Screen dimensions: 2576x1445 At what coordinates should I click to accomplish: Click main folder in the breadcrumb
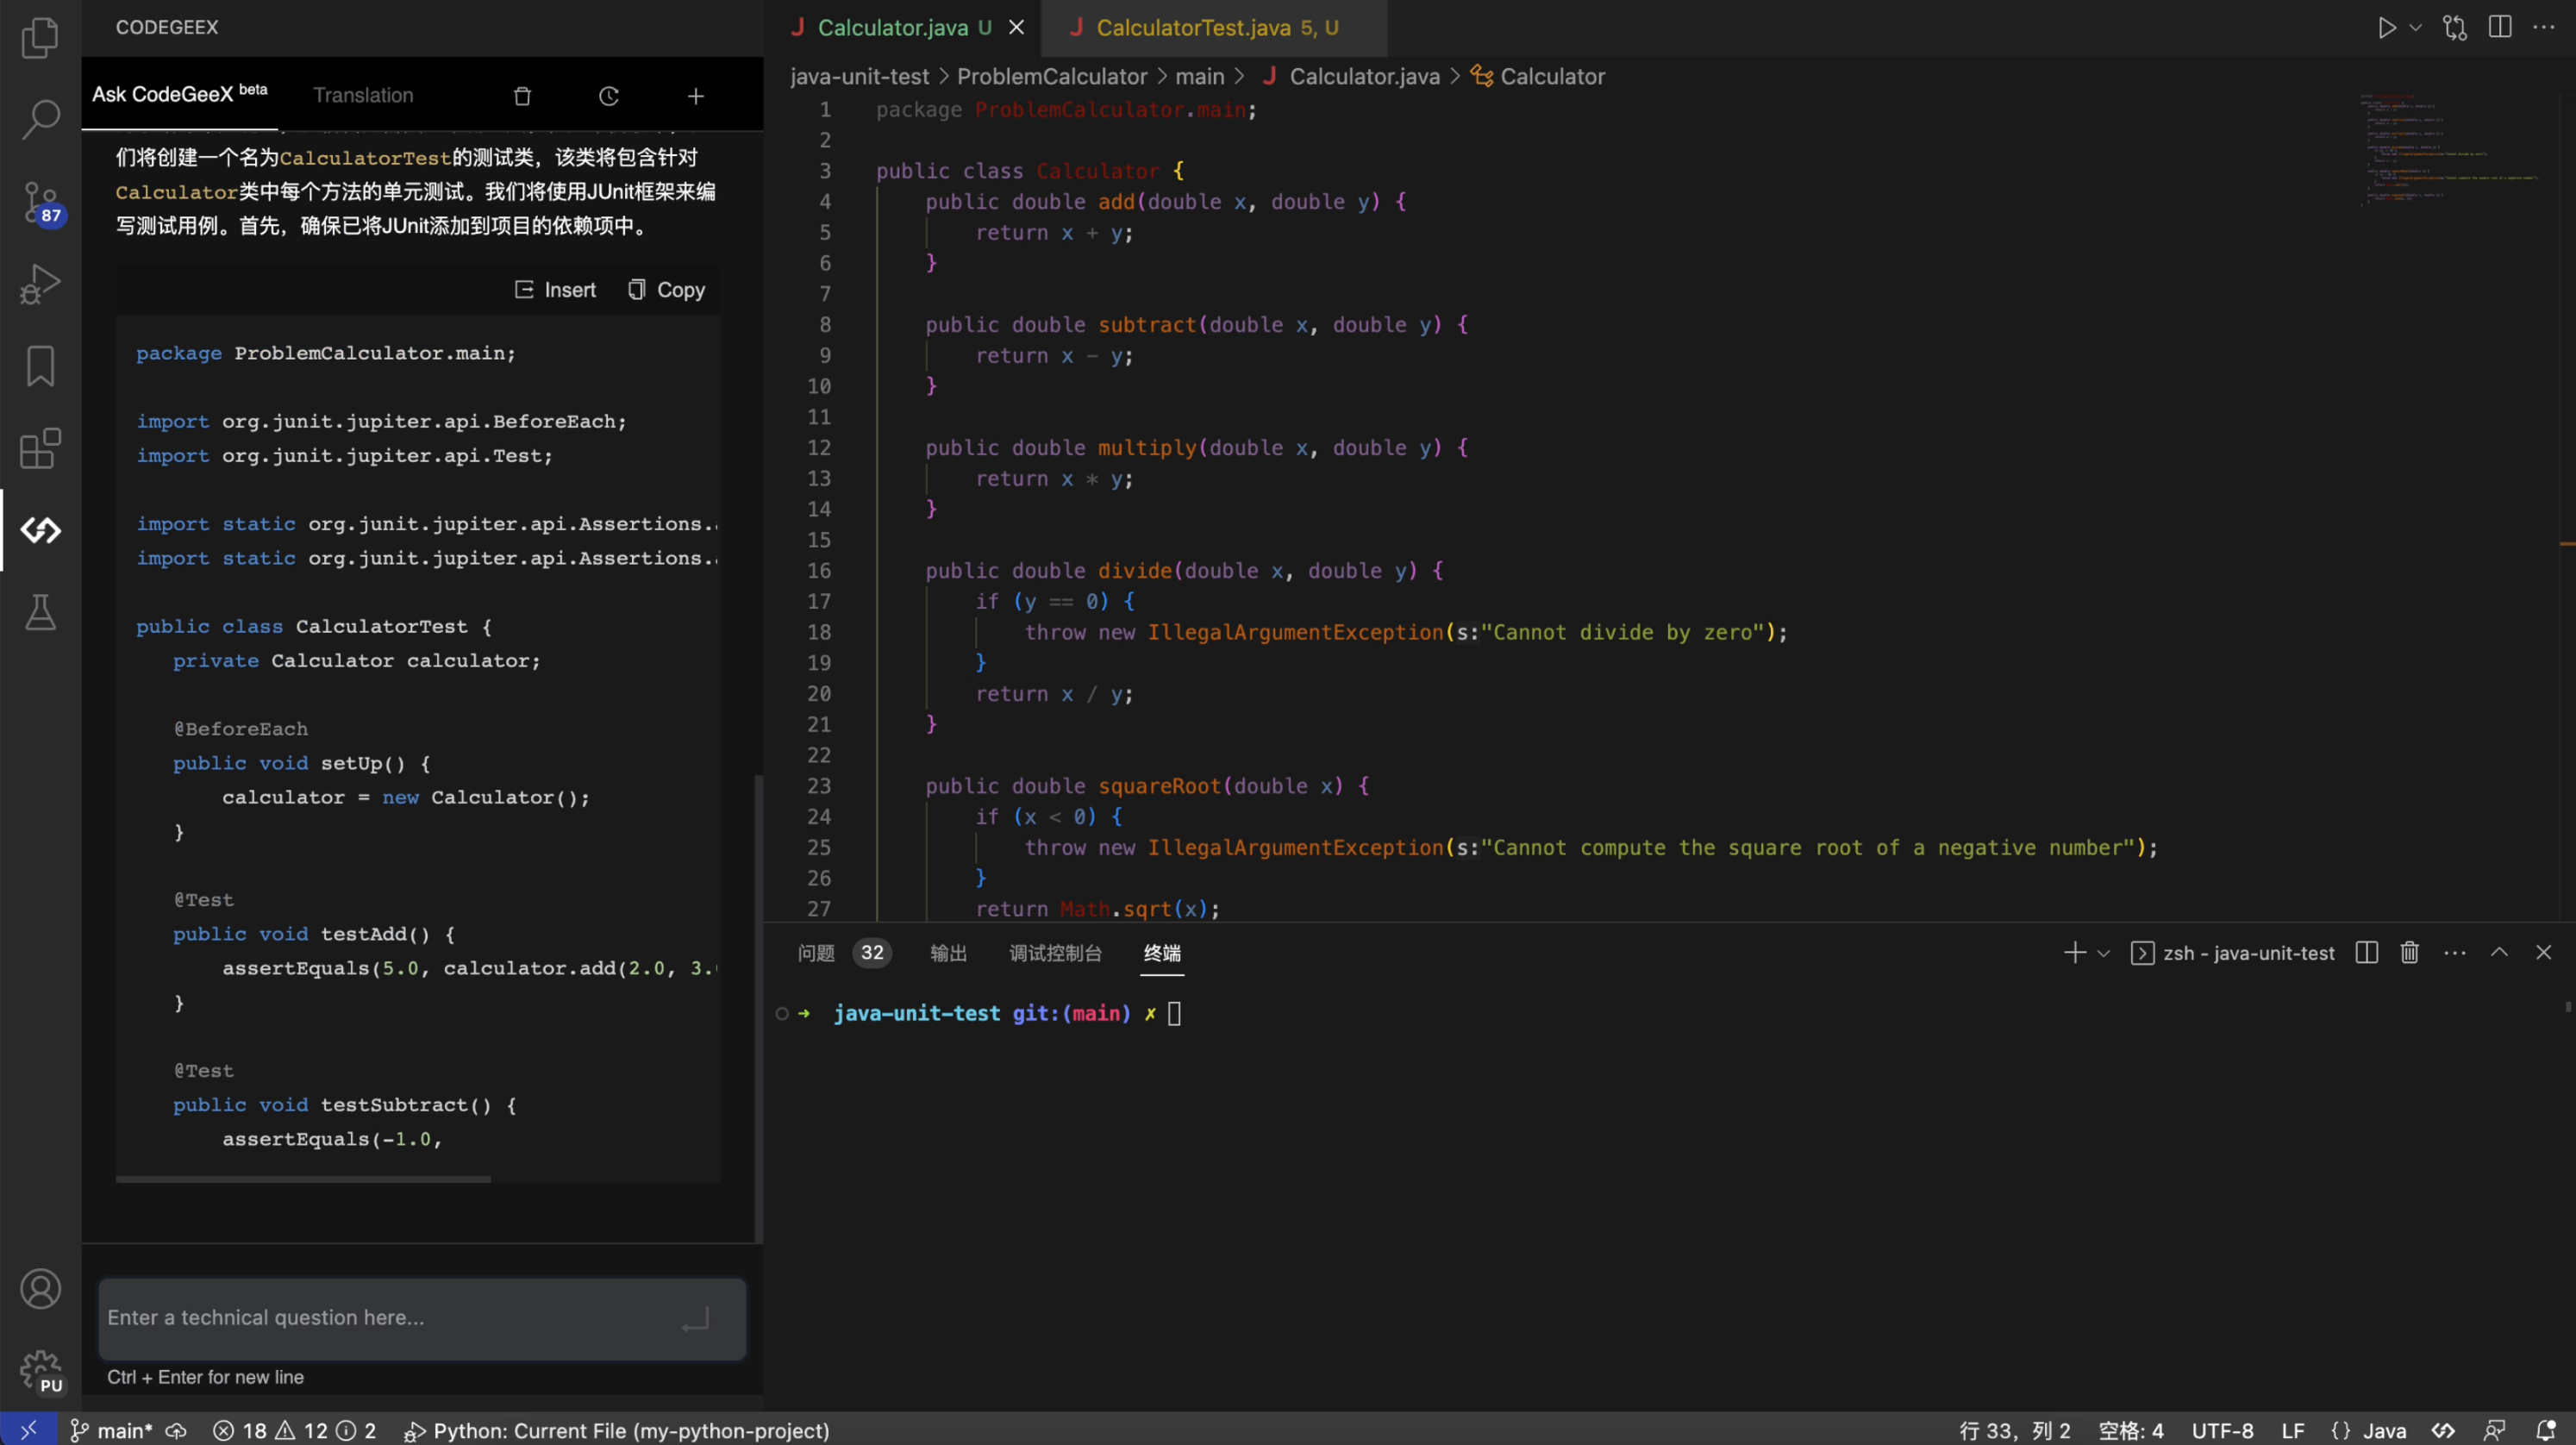click(1199, 77)
